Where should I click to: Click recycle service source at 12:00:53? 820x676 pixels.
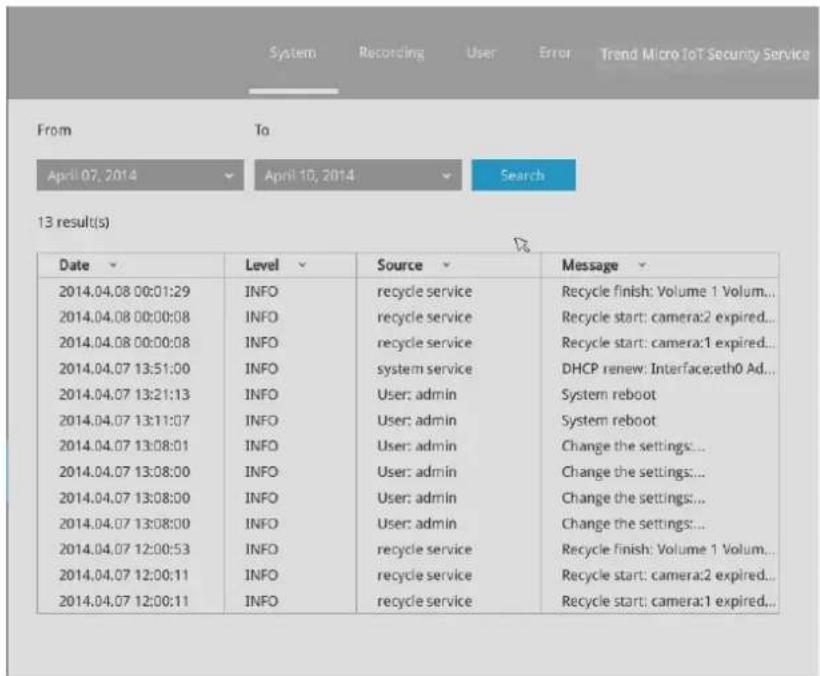point(425,549)
